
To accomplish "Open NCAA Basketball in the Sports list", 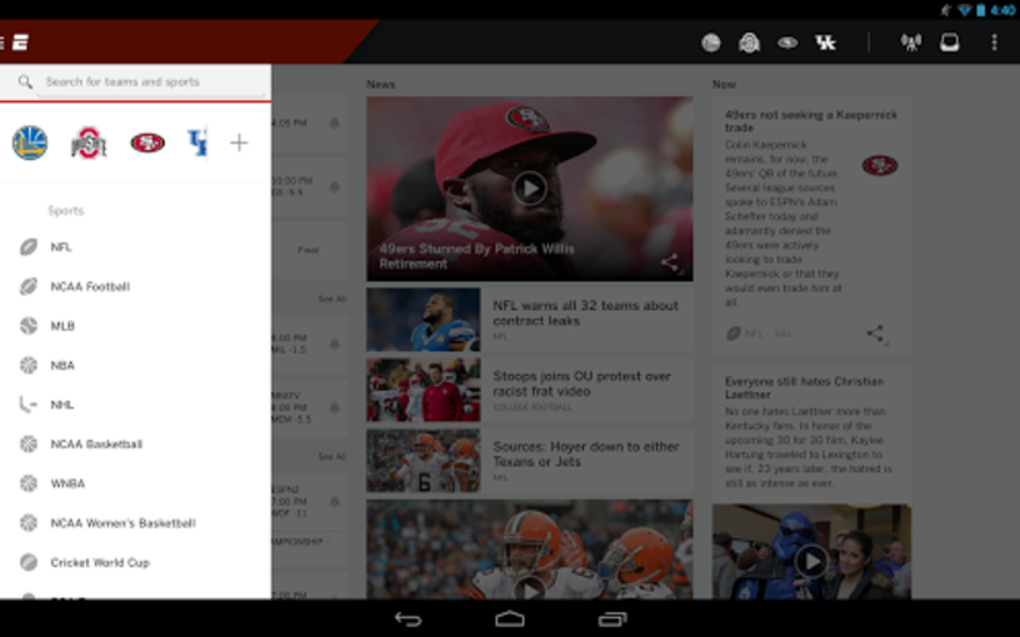I will (135, 444).
